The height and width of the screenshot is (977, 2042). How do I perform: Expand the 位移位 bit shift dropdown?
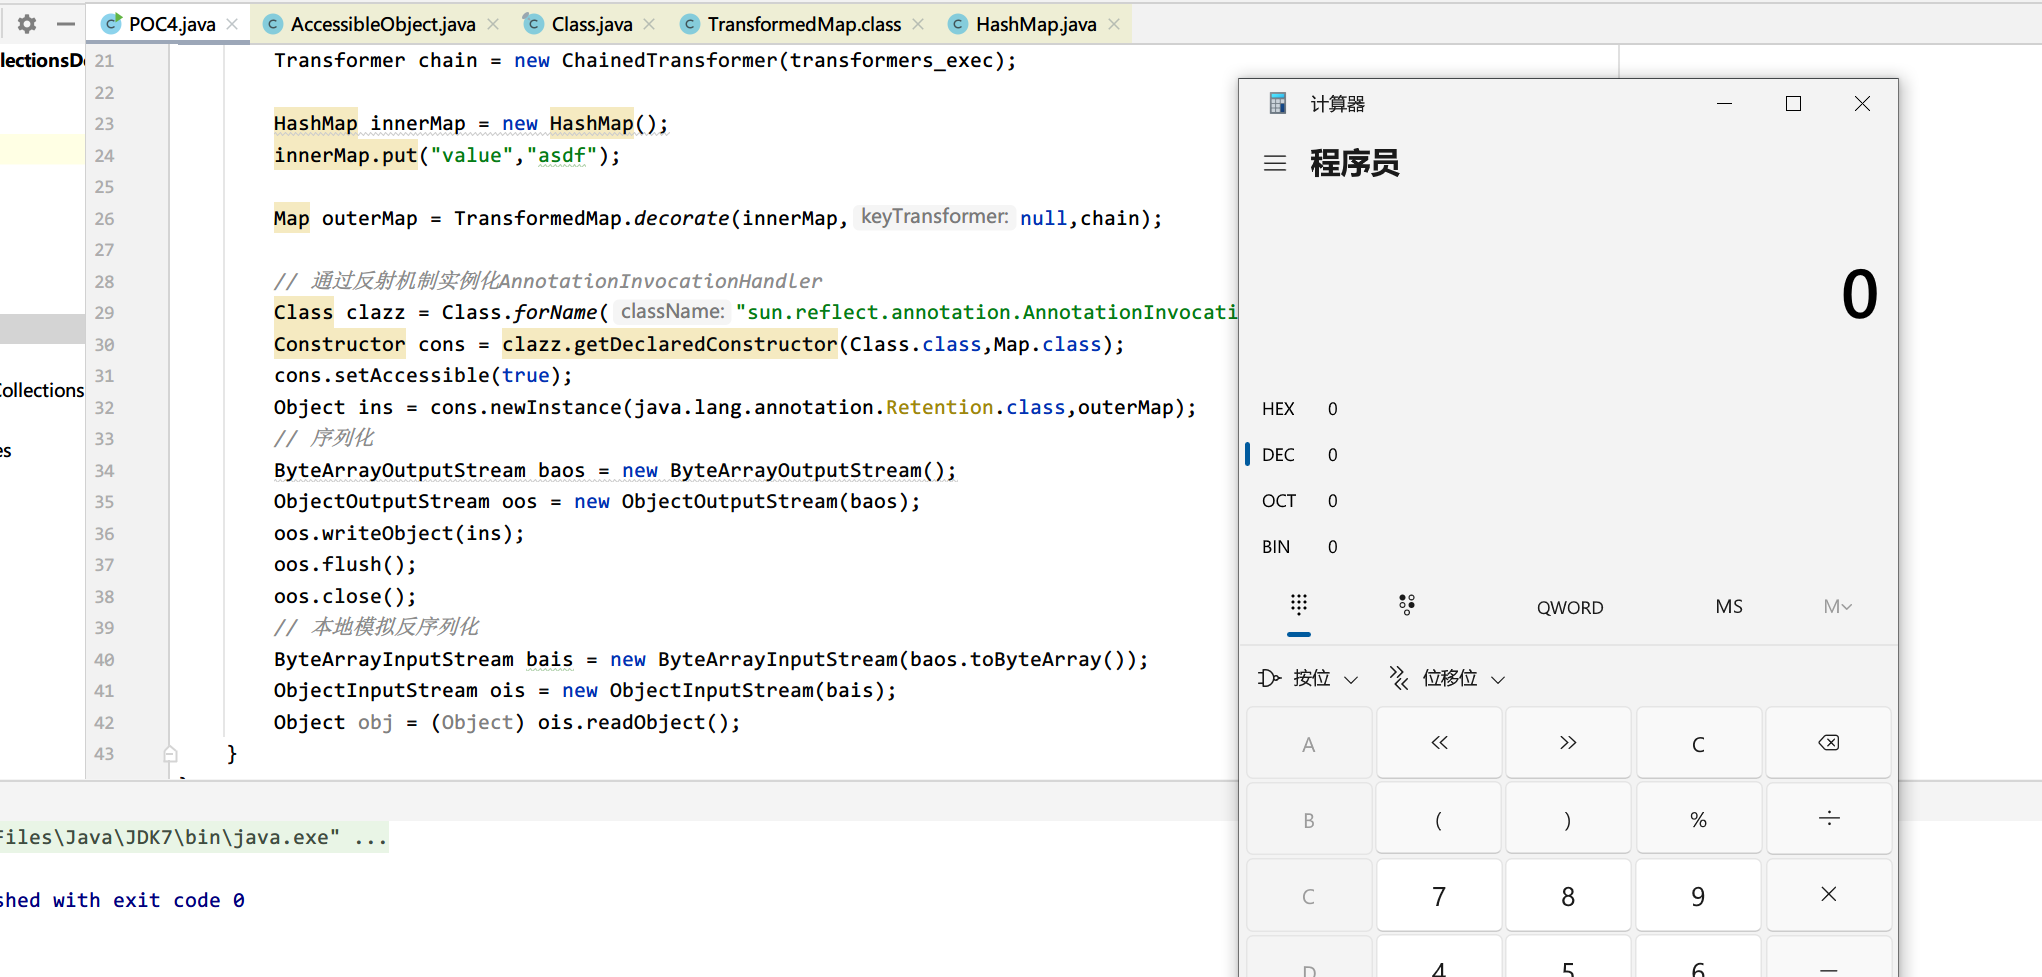click(x=1447, y=679)
